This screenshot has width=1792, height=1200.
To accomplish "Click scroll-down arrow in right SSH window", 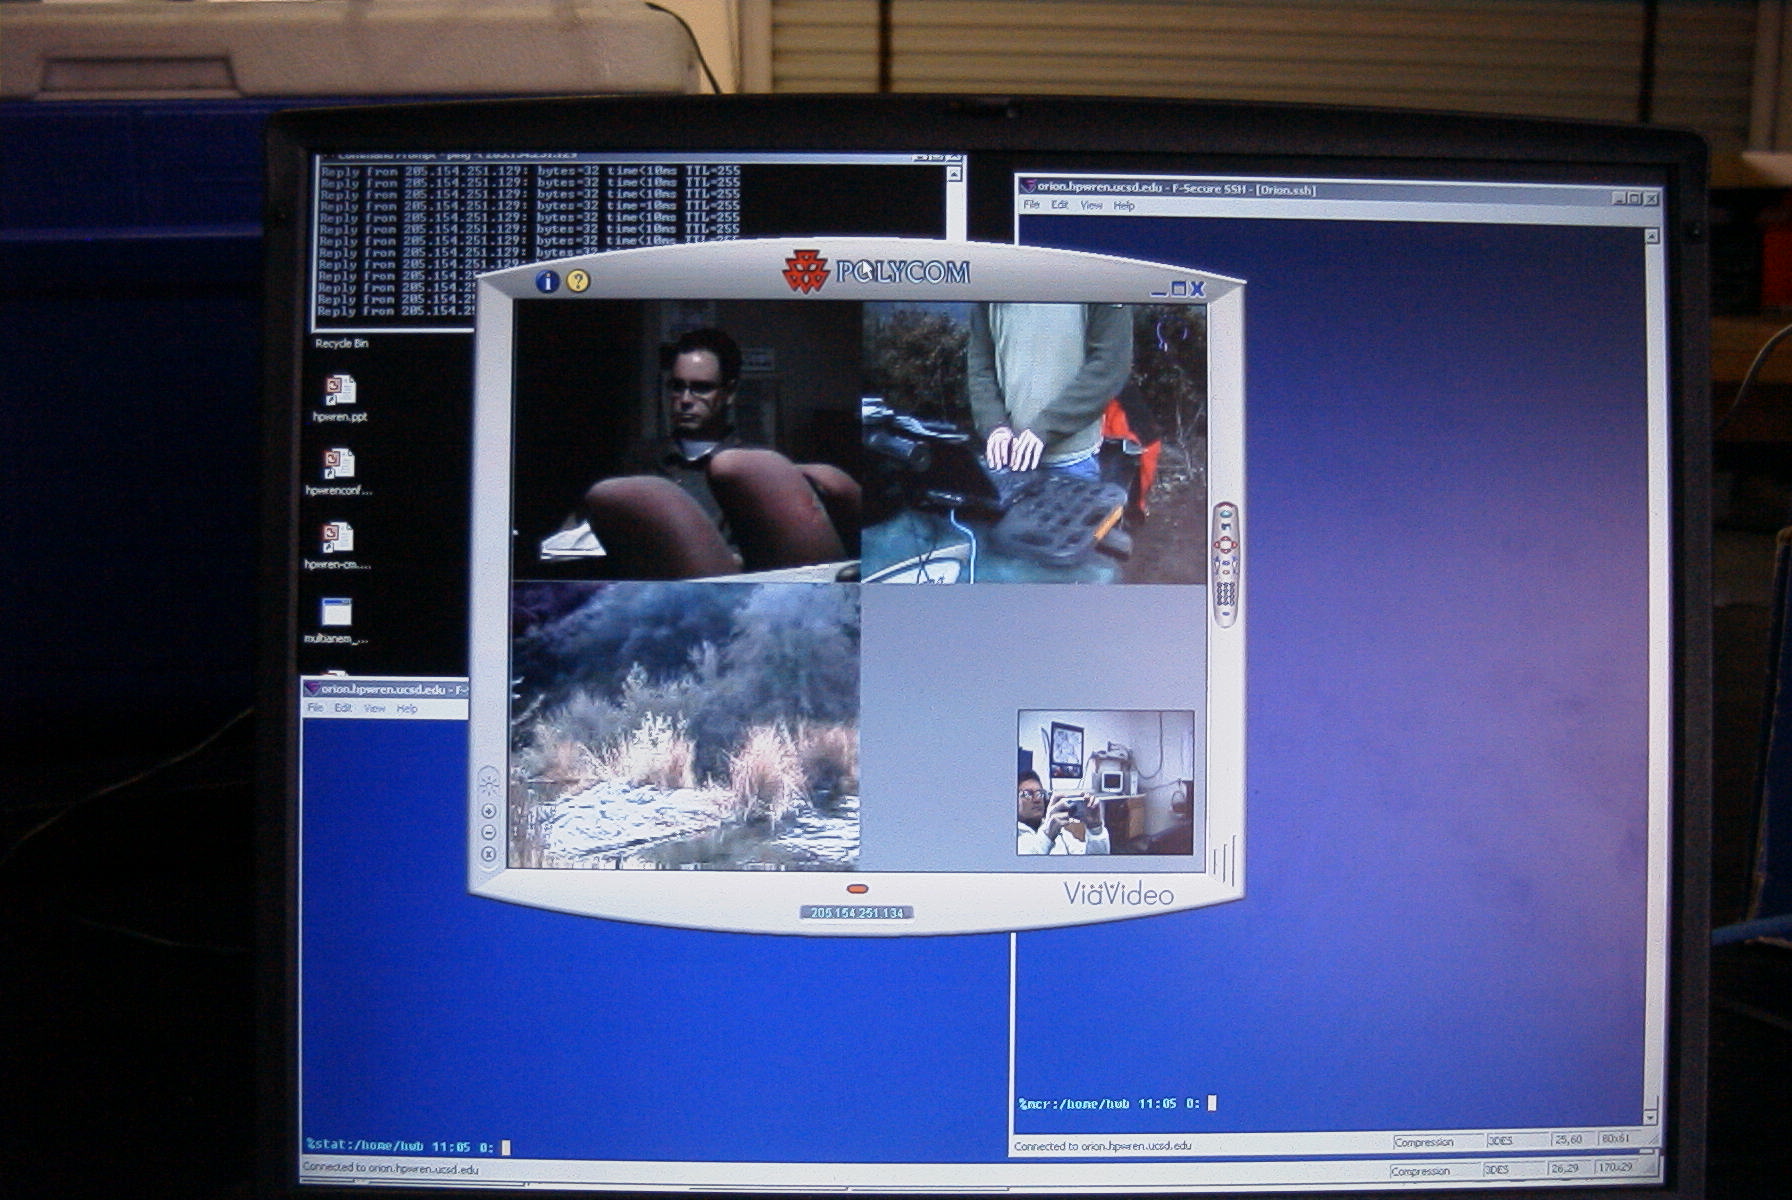I will [1650, 1116].
